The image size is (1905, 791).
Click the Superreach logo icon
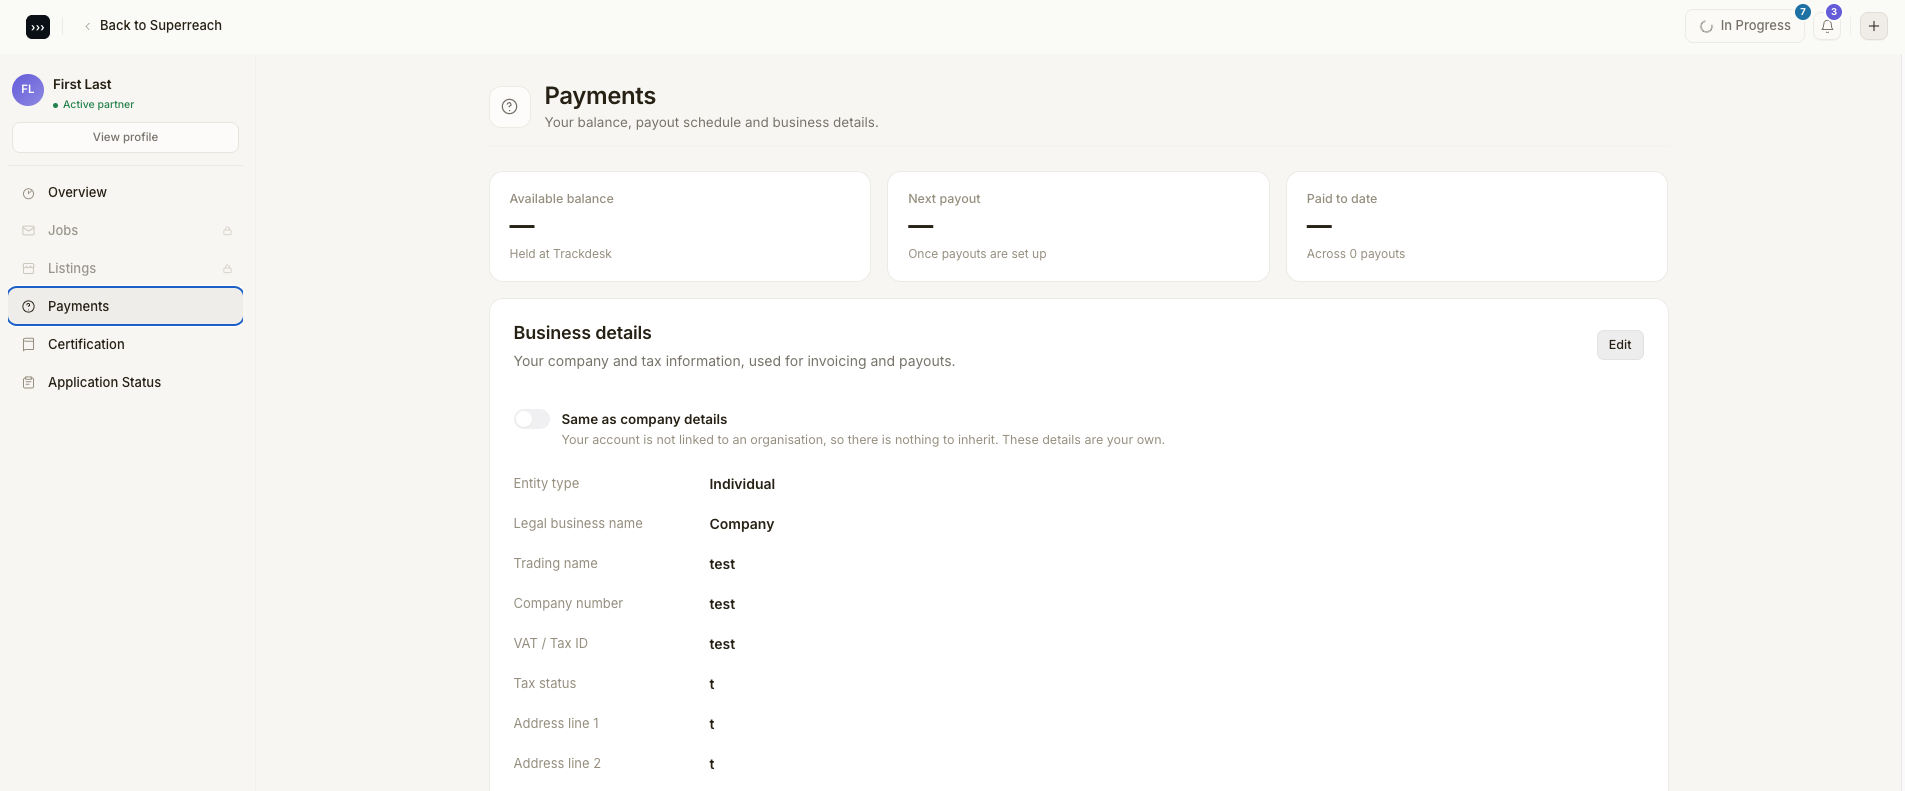[38, 27]
